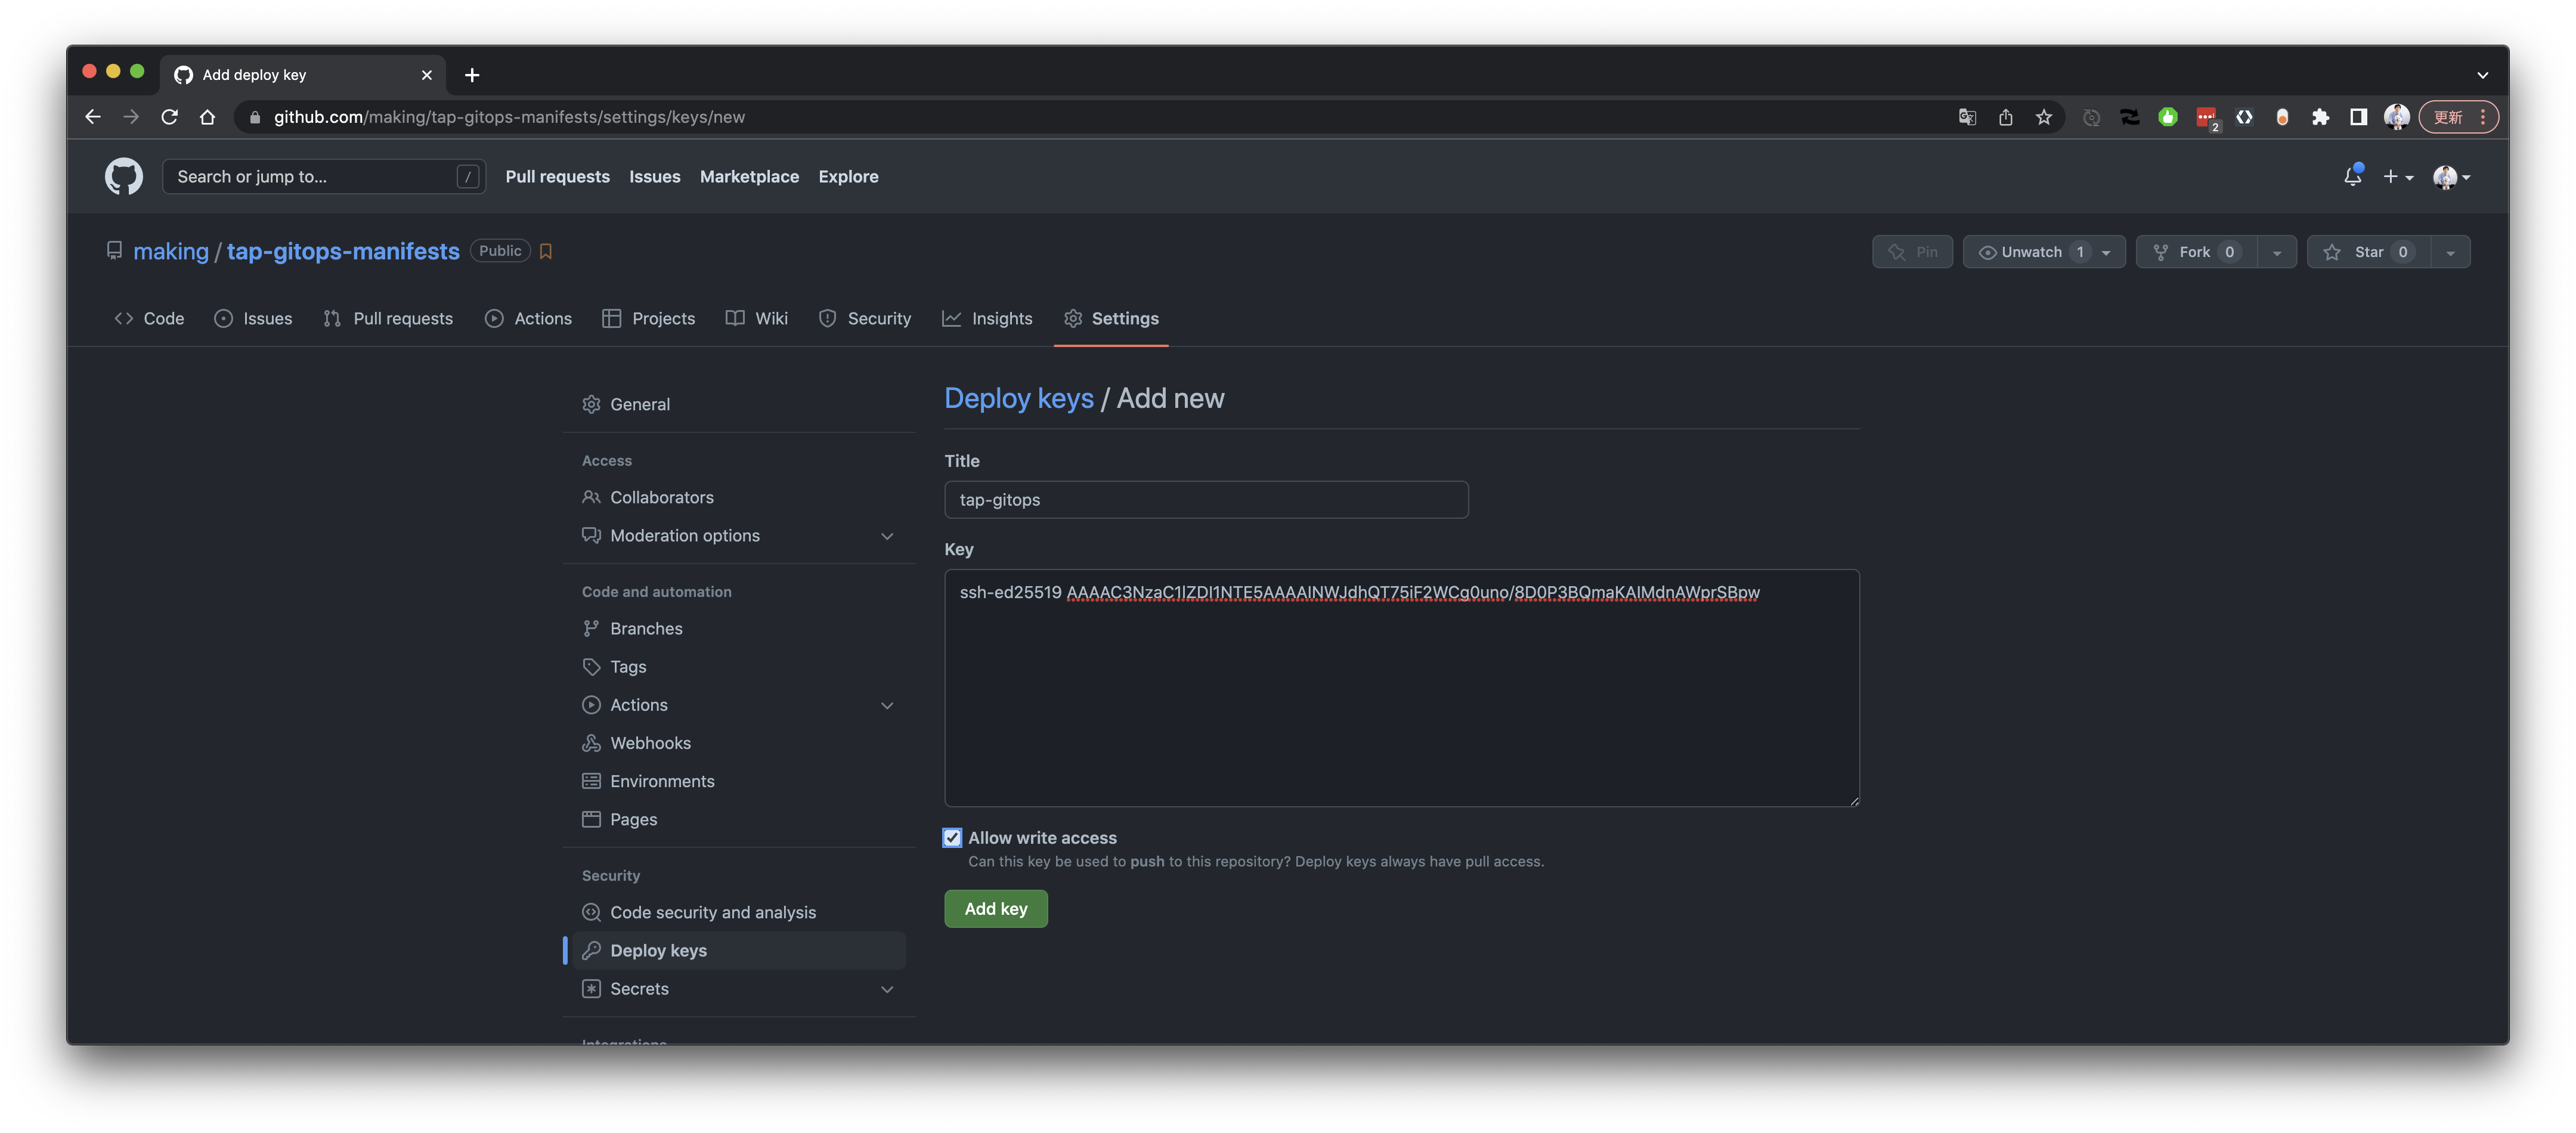This screenshot has width=2576, height=1133.
Task: Open the create new plus dropdown
Action: pyautogui.click(x=2397, y=177)
